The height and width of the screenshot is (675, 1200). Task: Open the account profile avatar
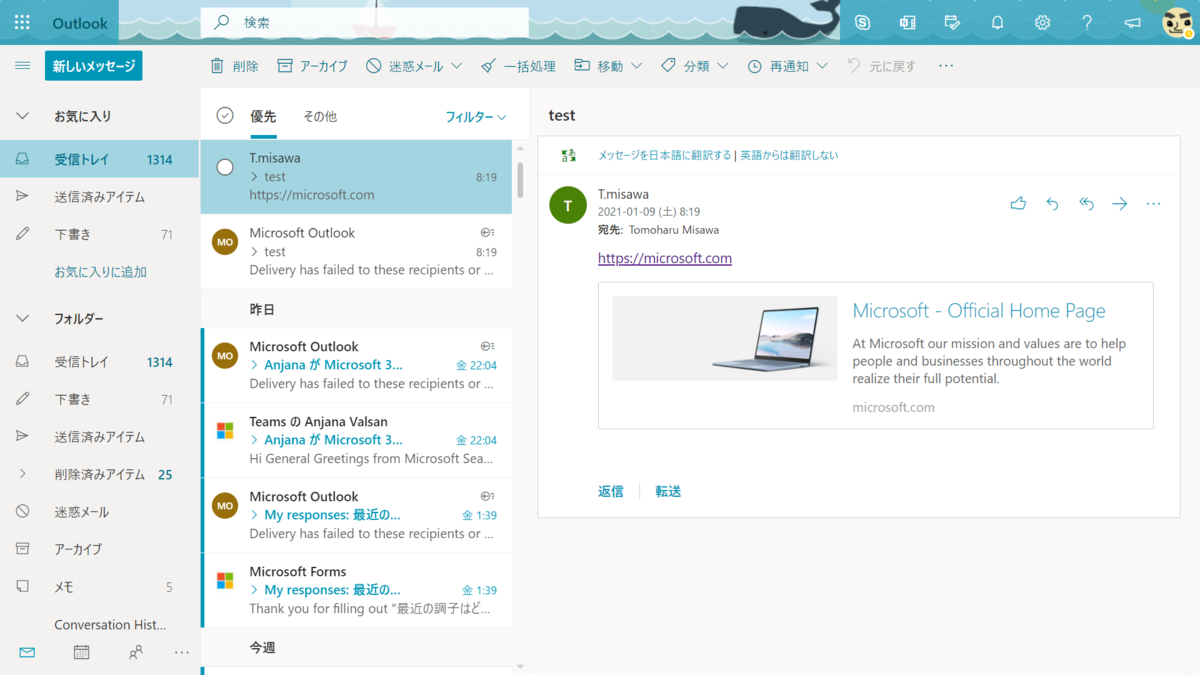click(x=1177, y=22)
